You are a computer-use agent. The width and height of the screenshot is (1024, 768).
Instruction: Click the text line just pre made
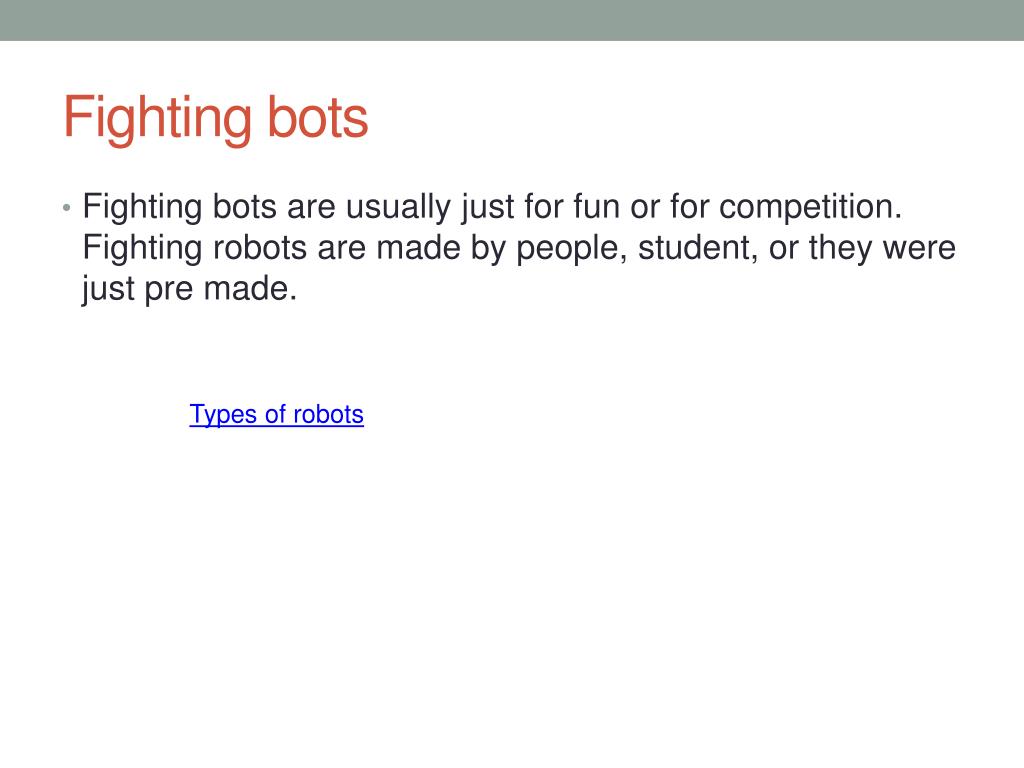click(x=189, y=289)
